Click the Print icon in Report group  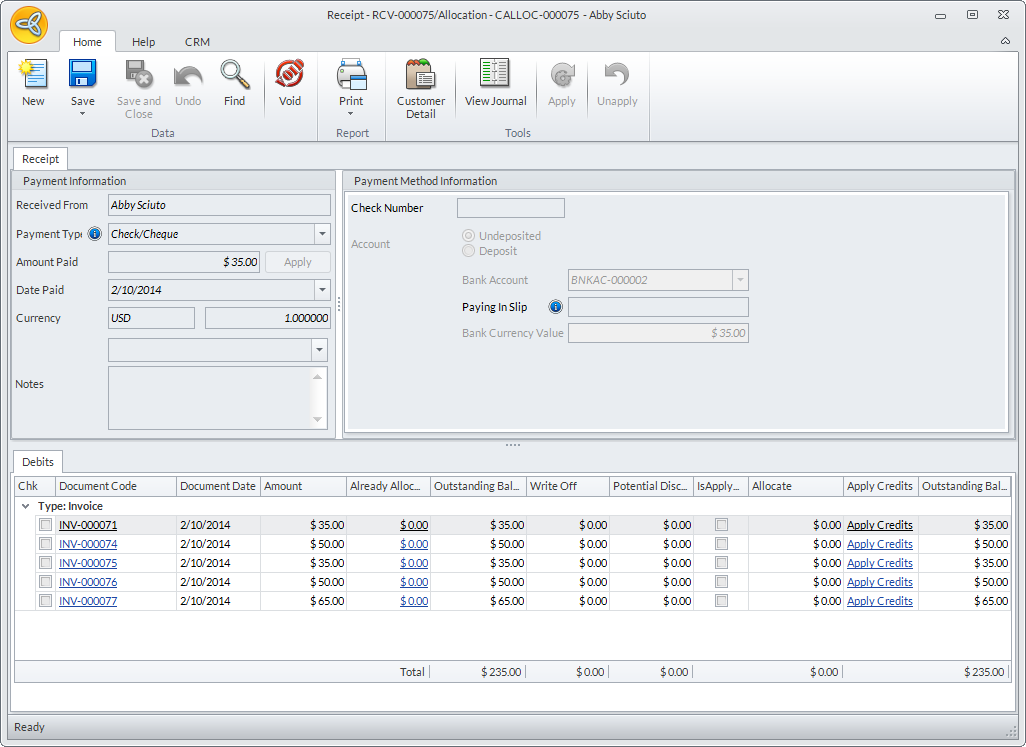click(351, 76)
